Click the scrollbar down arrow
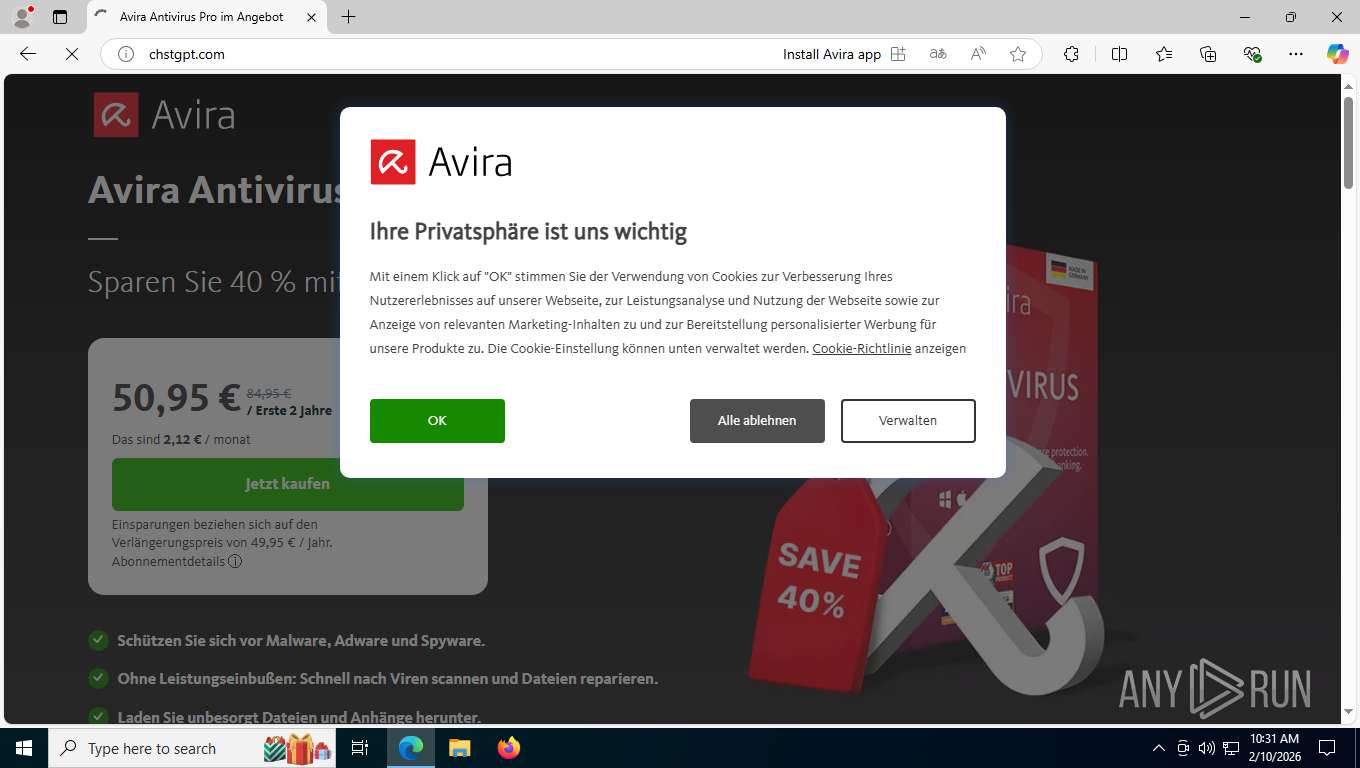The image size is (1360, 768). (1348, 711)
